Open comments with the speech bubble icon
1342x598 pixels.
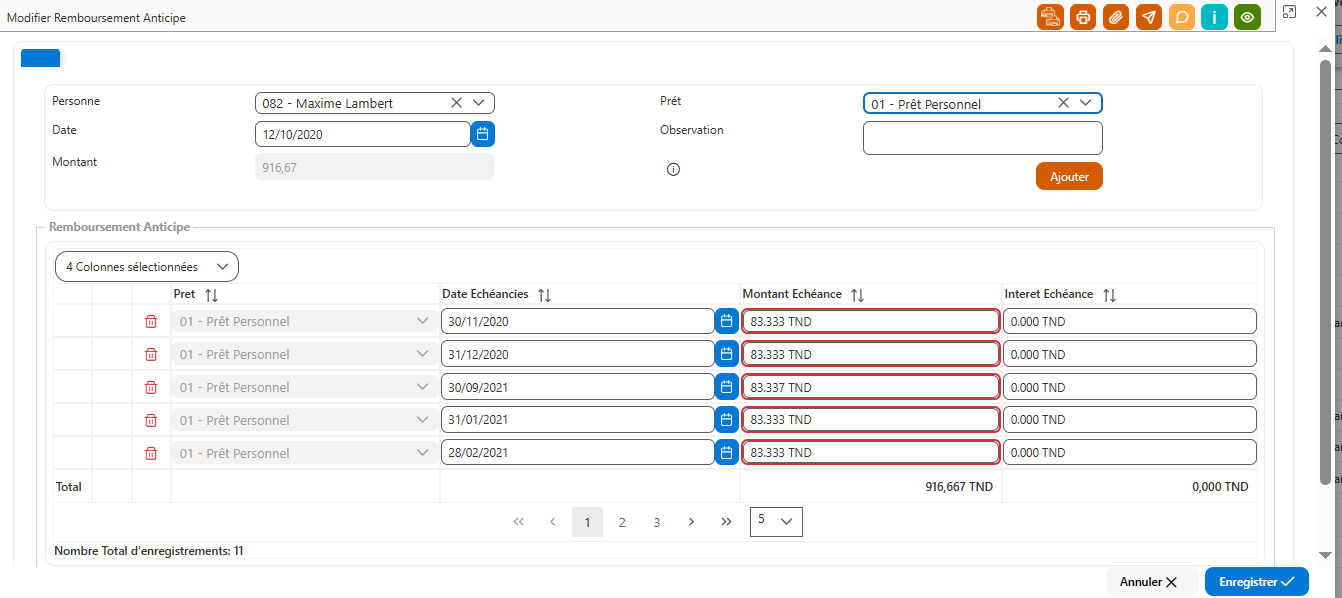coord(1182,17)
